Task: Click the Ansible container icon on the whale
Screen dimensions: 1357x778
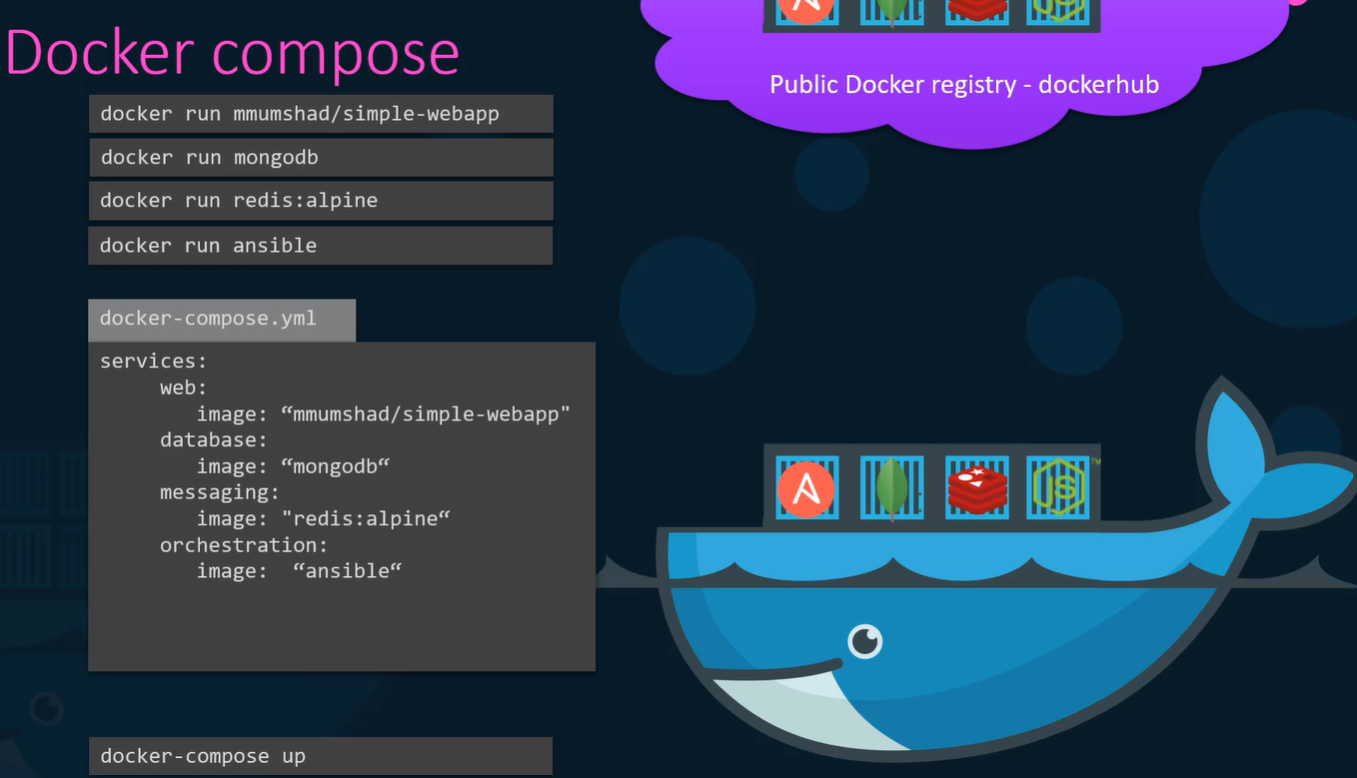Action: tap(806, 488)
